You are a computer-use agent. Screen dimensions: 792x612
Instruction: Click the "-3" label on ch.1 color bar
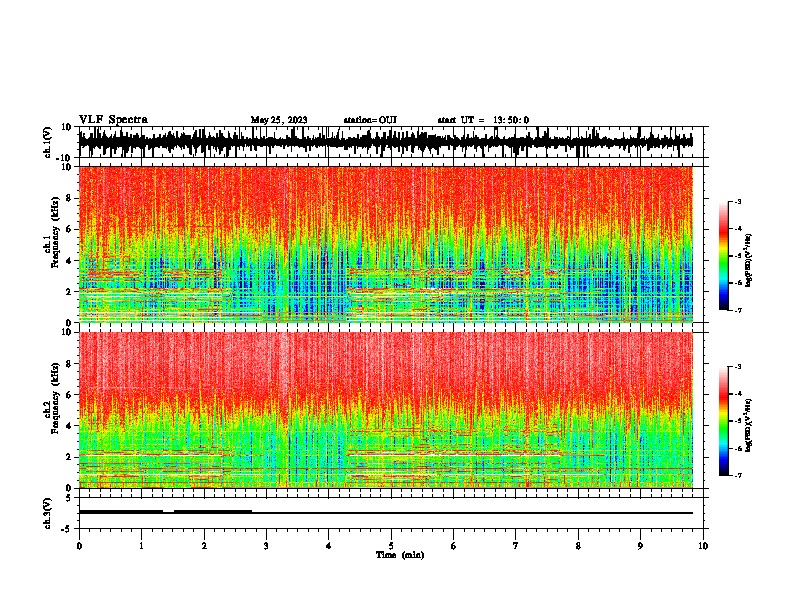pyautogui.click(x=738, y=201)
